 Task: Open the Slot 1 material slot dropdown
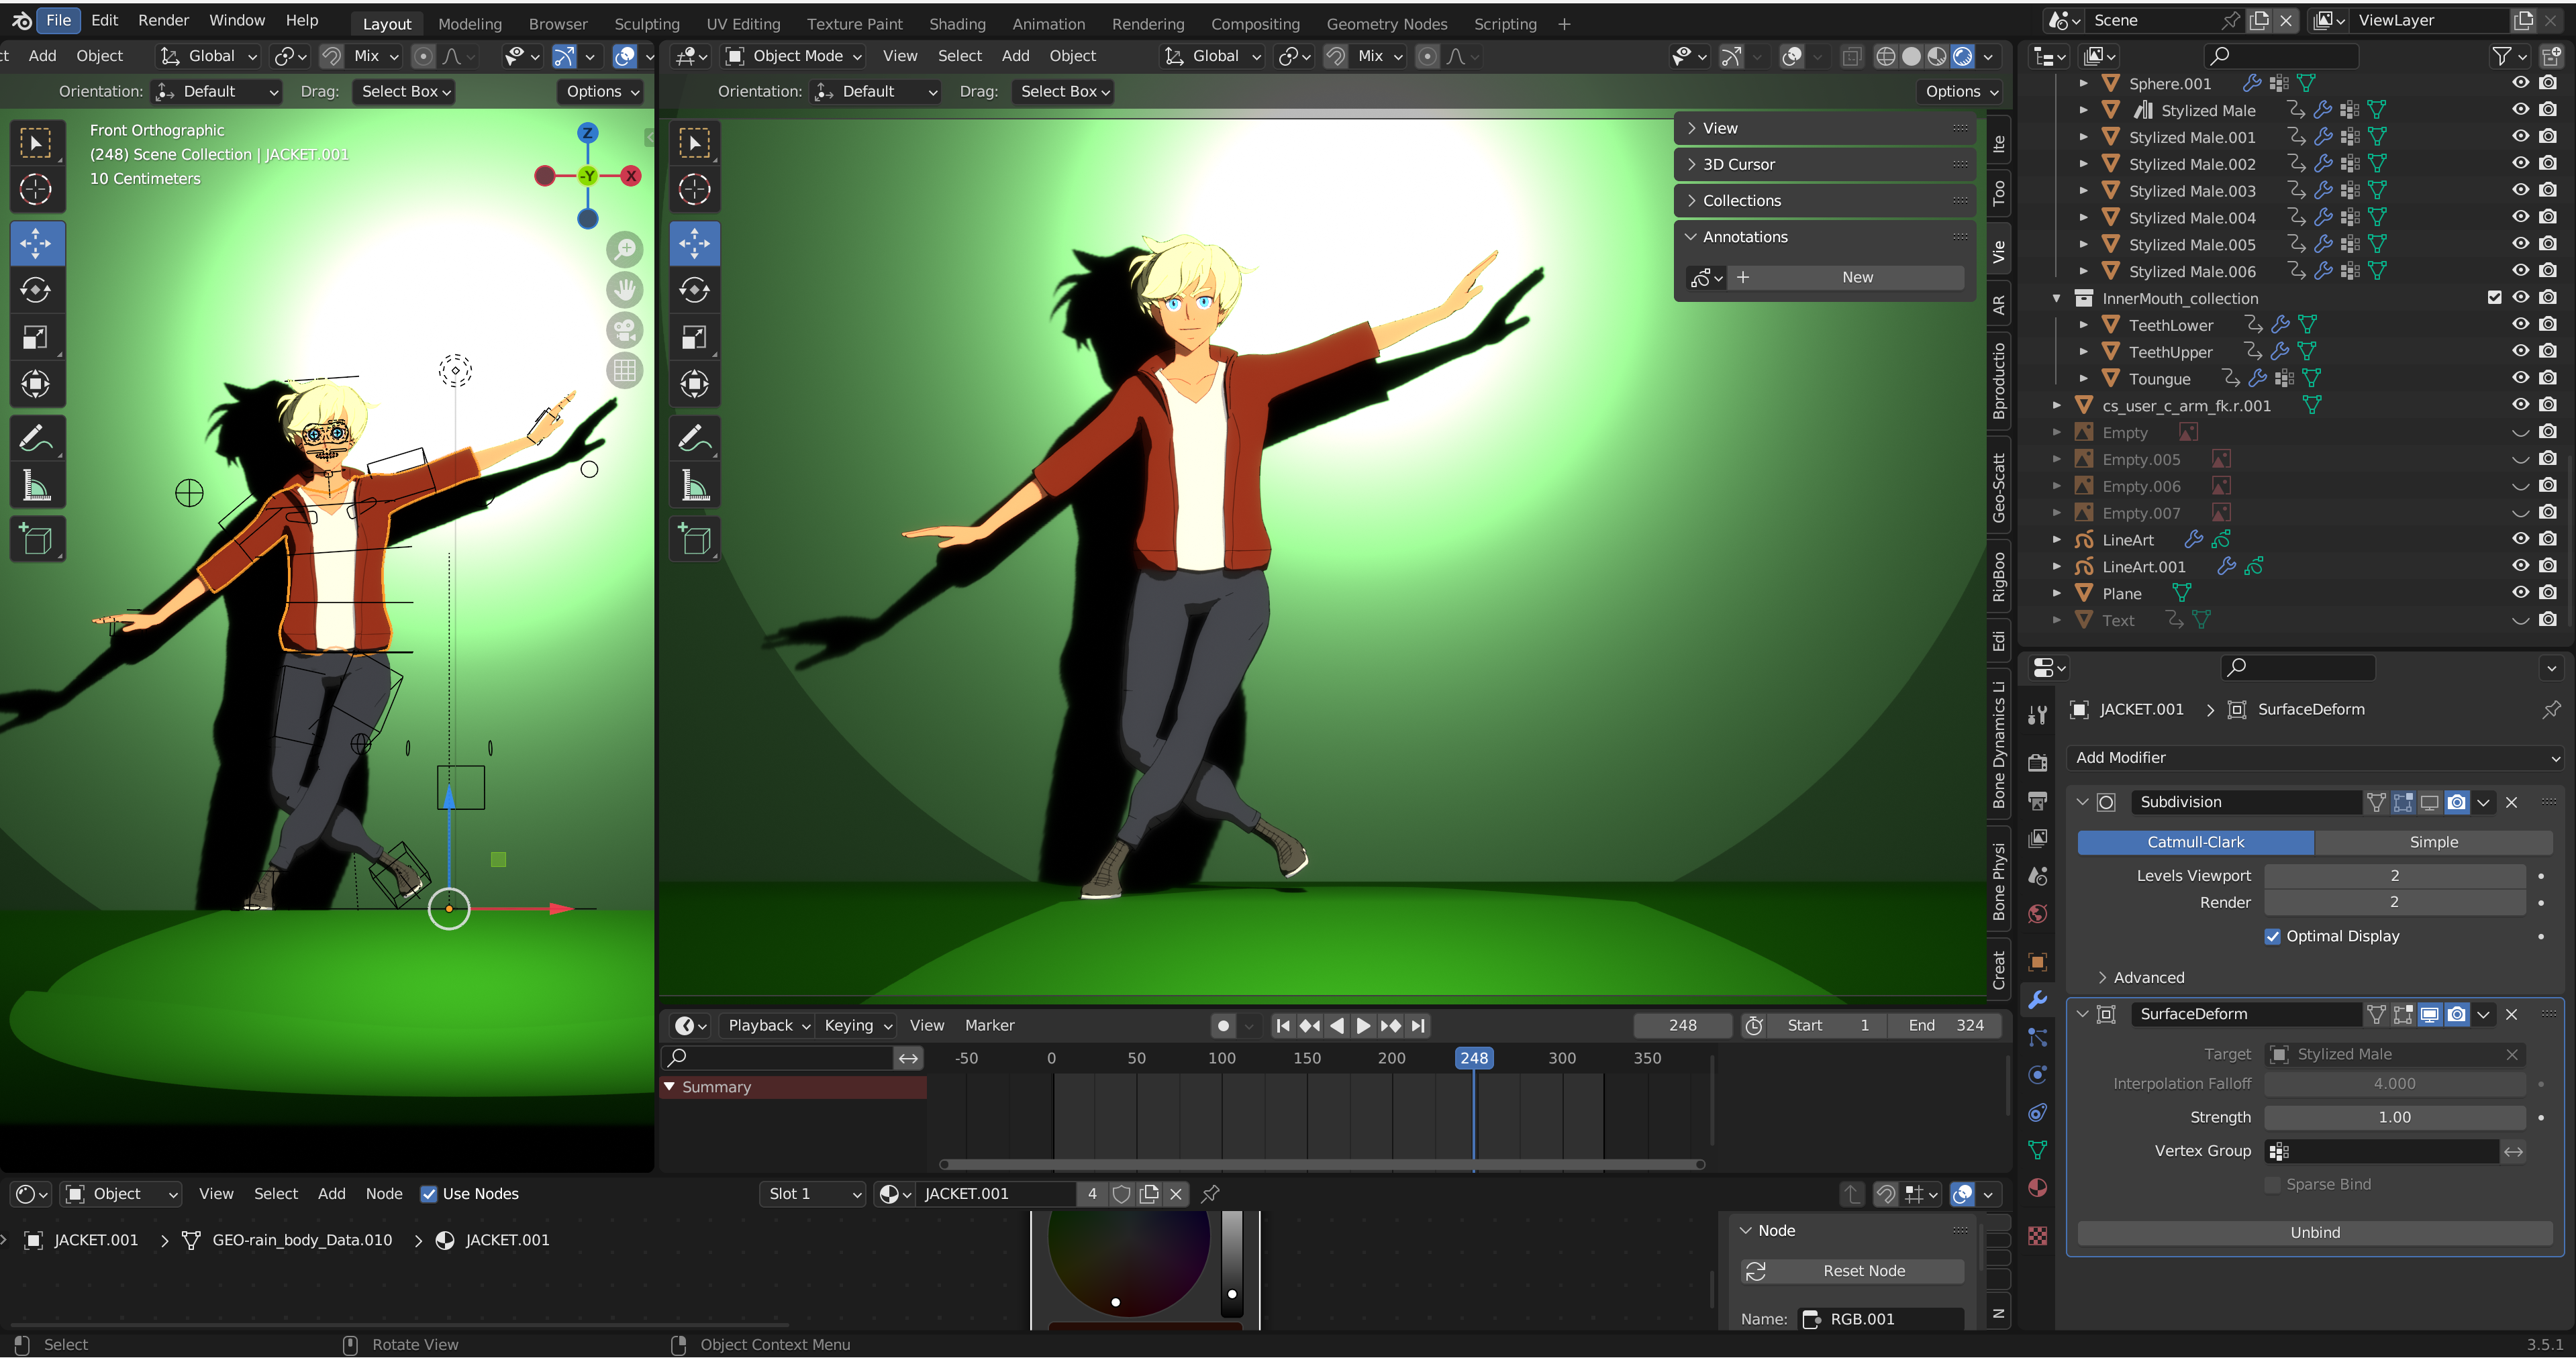click(813, 1193)
